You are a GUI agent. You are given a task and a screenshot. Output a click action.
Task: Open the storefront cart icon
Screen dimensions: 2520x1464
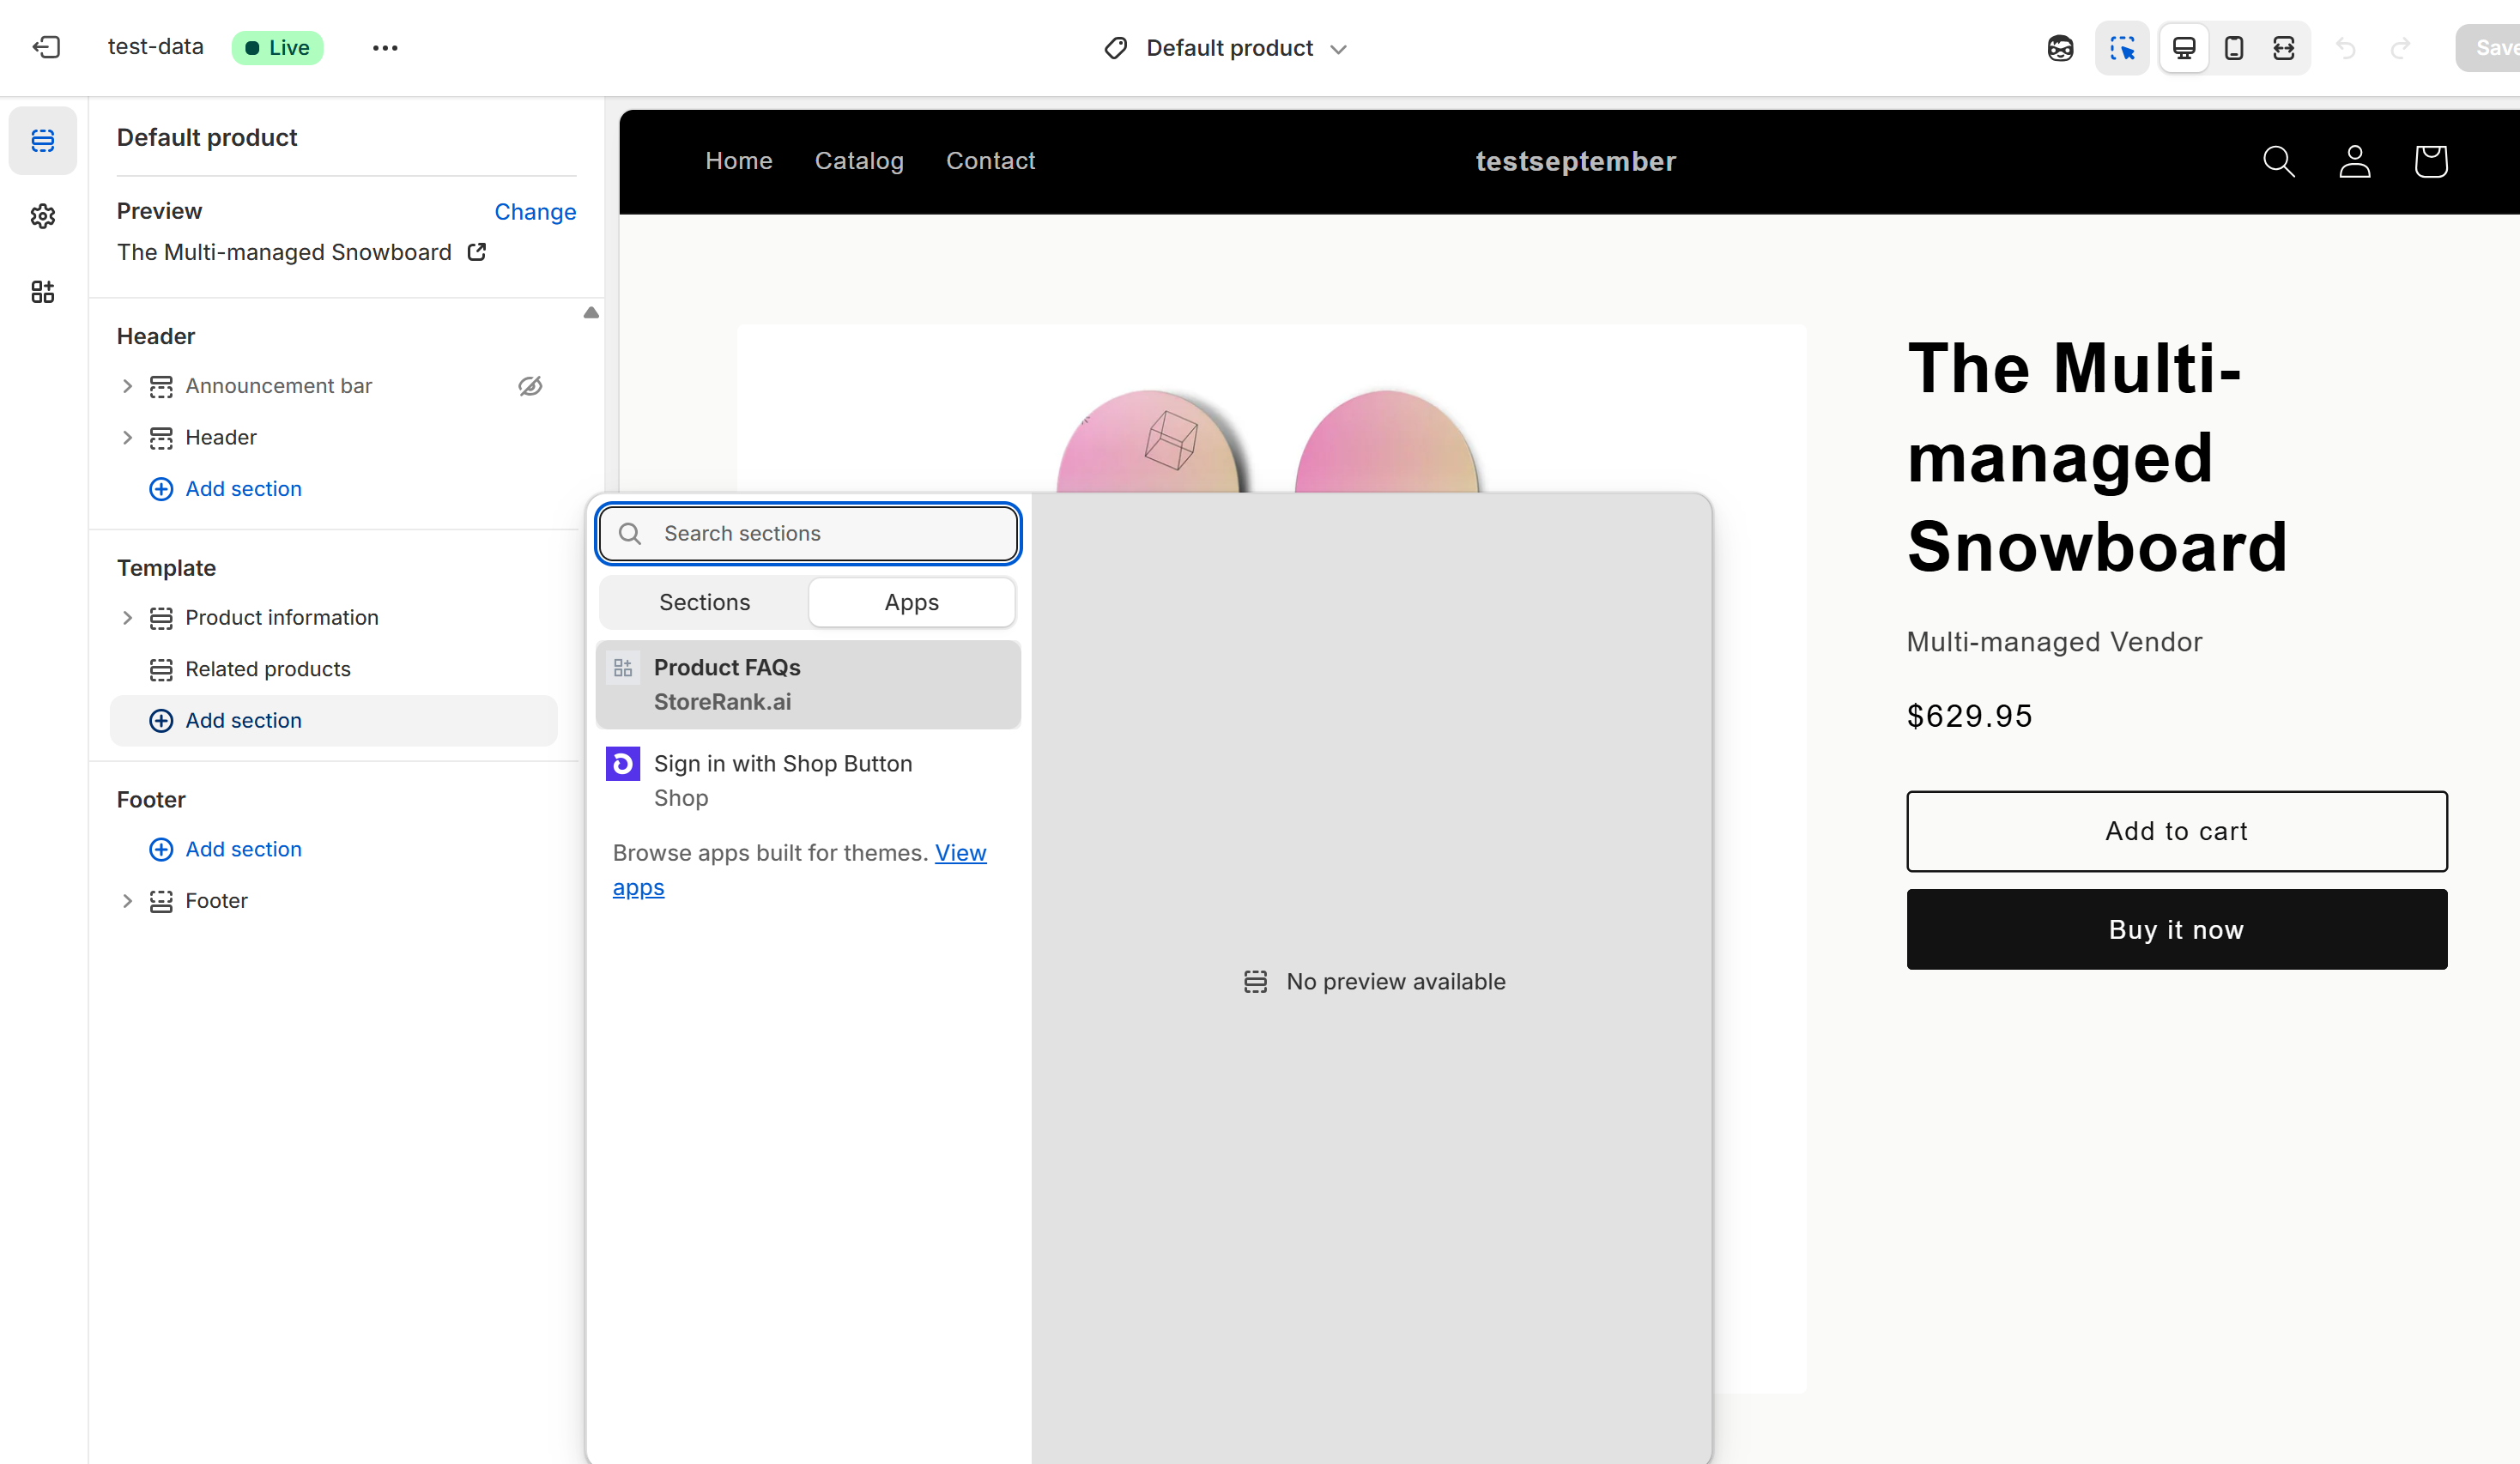pyautogui.click(x=2430, y=161)
